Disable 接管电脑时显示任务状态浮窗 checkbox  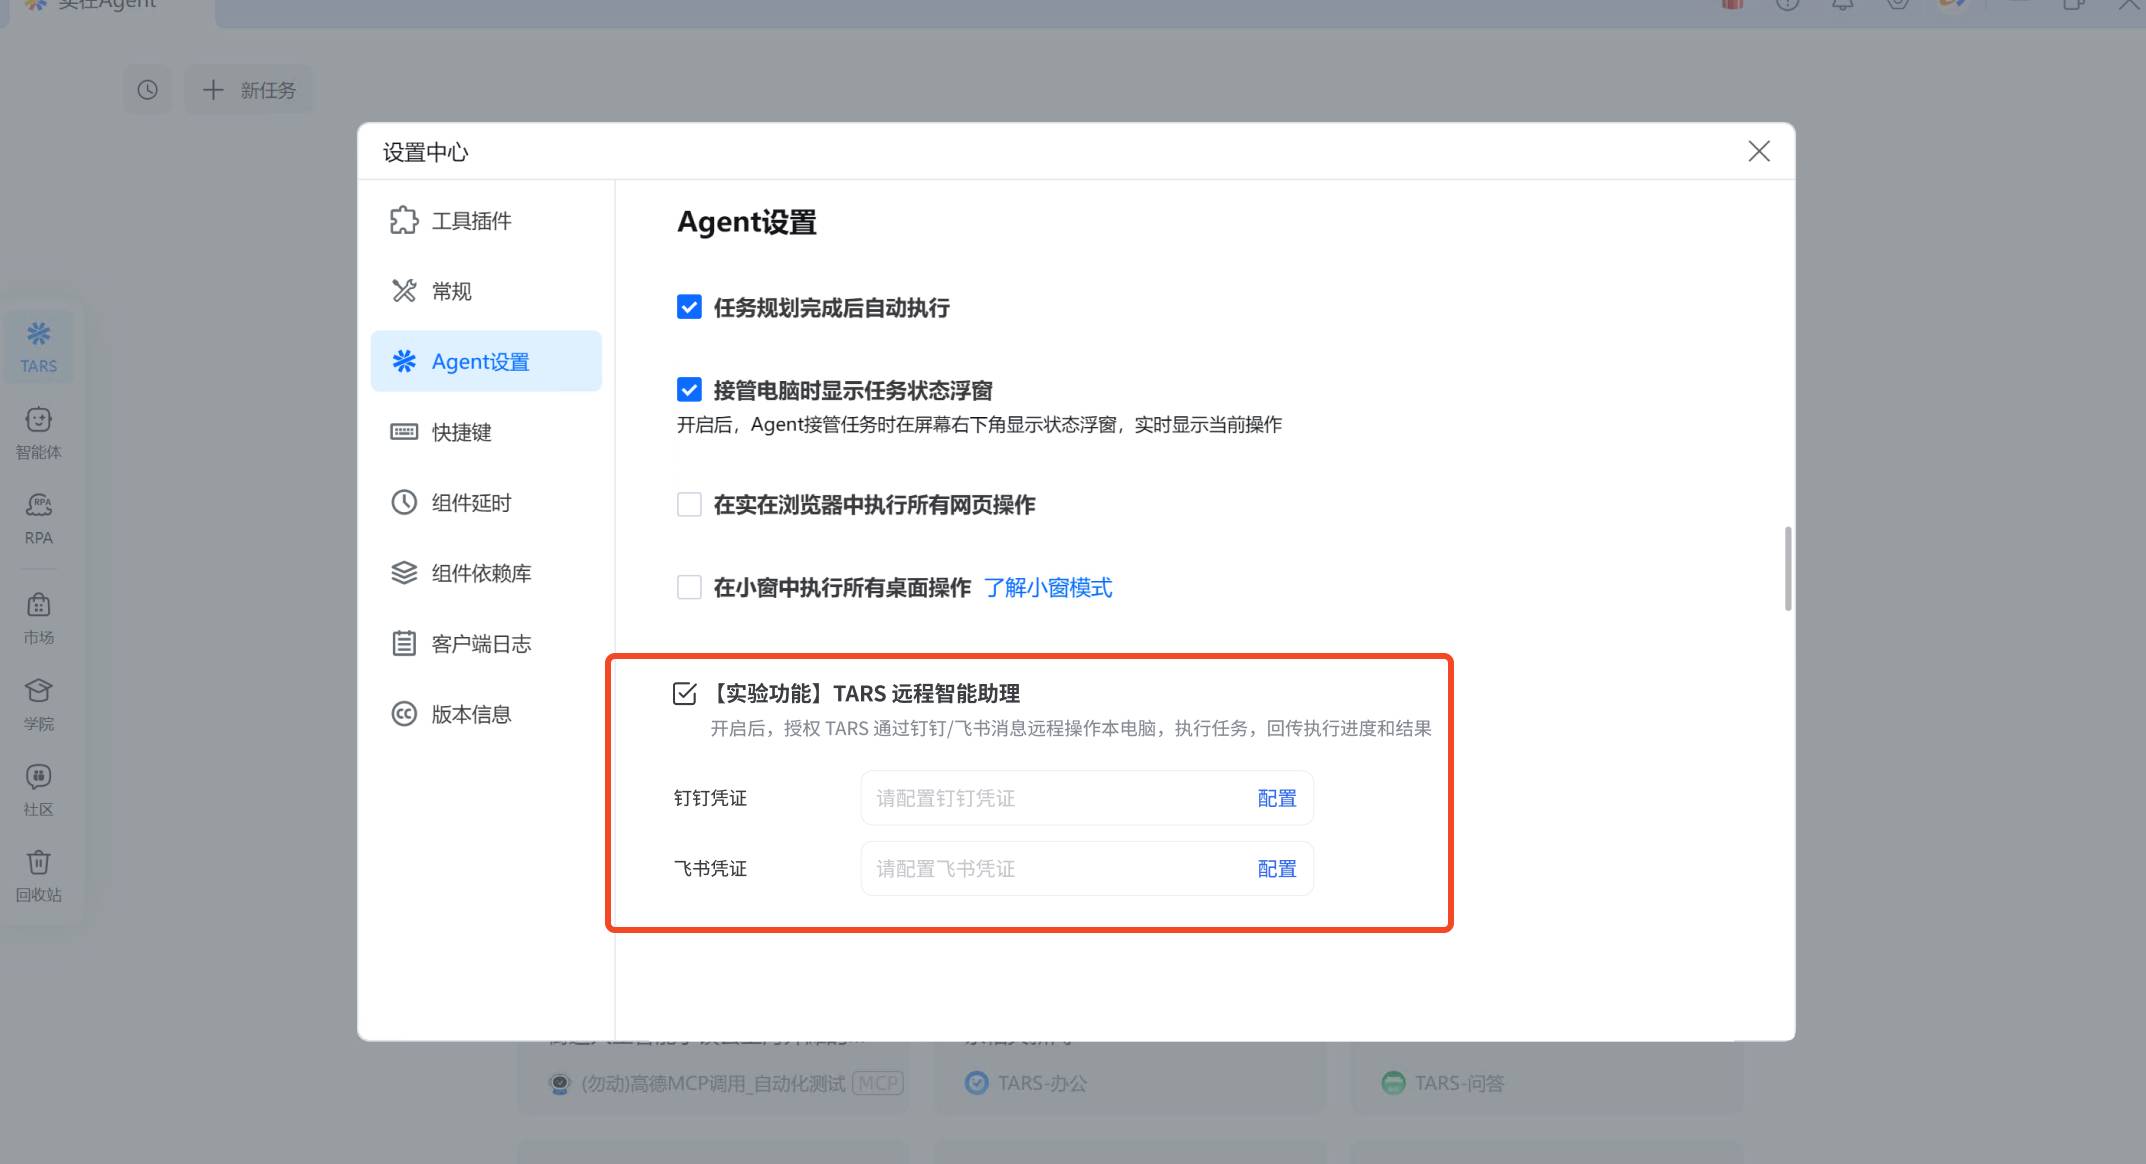coord(689,390)
